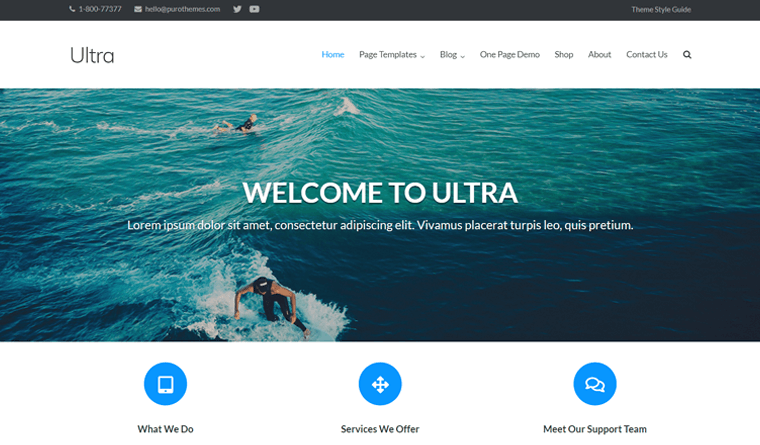Click the hello@purothemes.com email link
760x445 pixels.
click(182, 9)
